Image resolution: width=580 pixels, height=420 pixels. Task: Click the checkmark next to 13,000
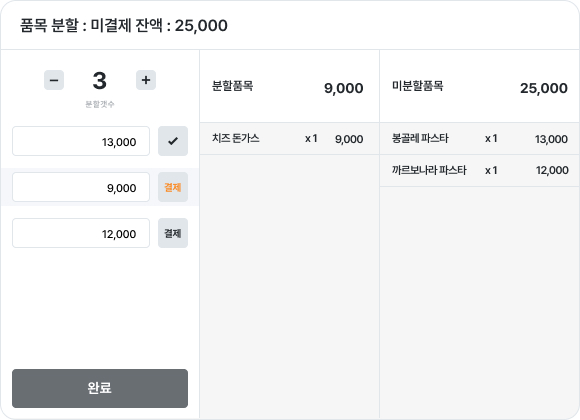(173, 141)
